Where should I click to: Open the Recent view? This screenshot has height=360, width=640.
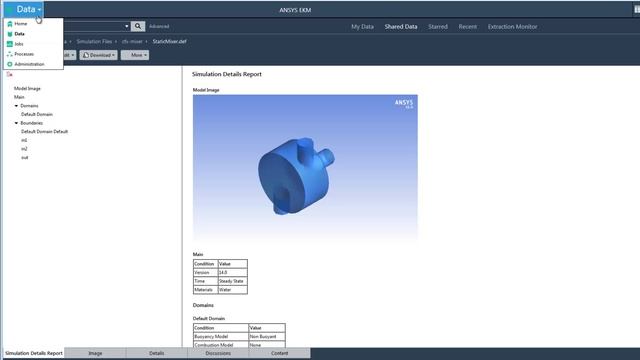tap(468, 27)
